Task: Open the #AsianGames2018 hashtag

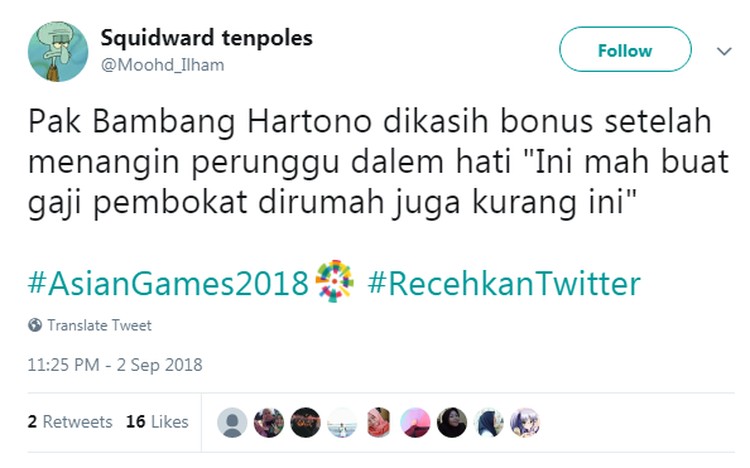Action: 168,283
